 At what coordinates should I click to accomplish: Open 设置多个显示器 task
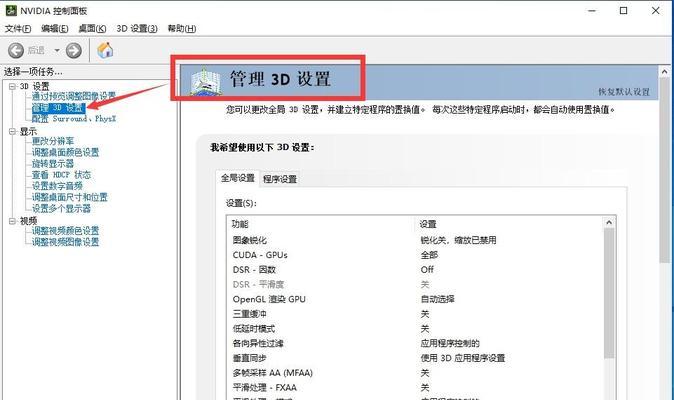(61, 208)
